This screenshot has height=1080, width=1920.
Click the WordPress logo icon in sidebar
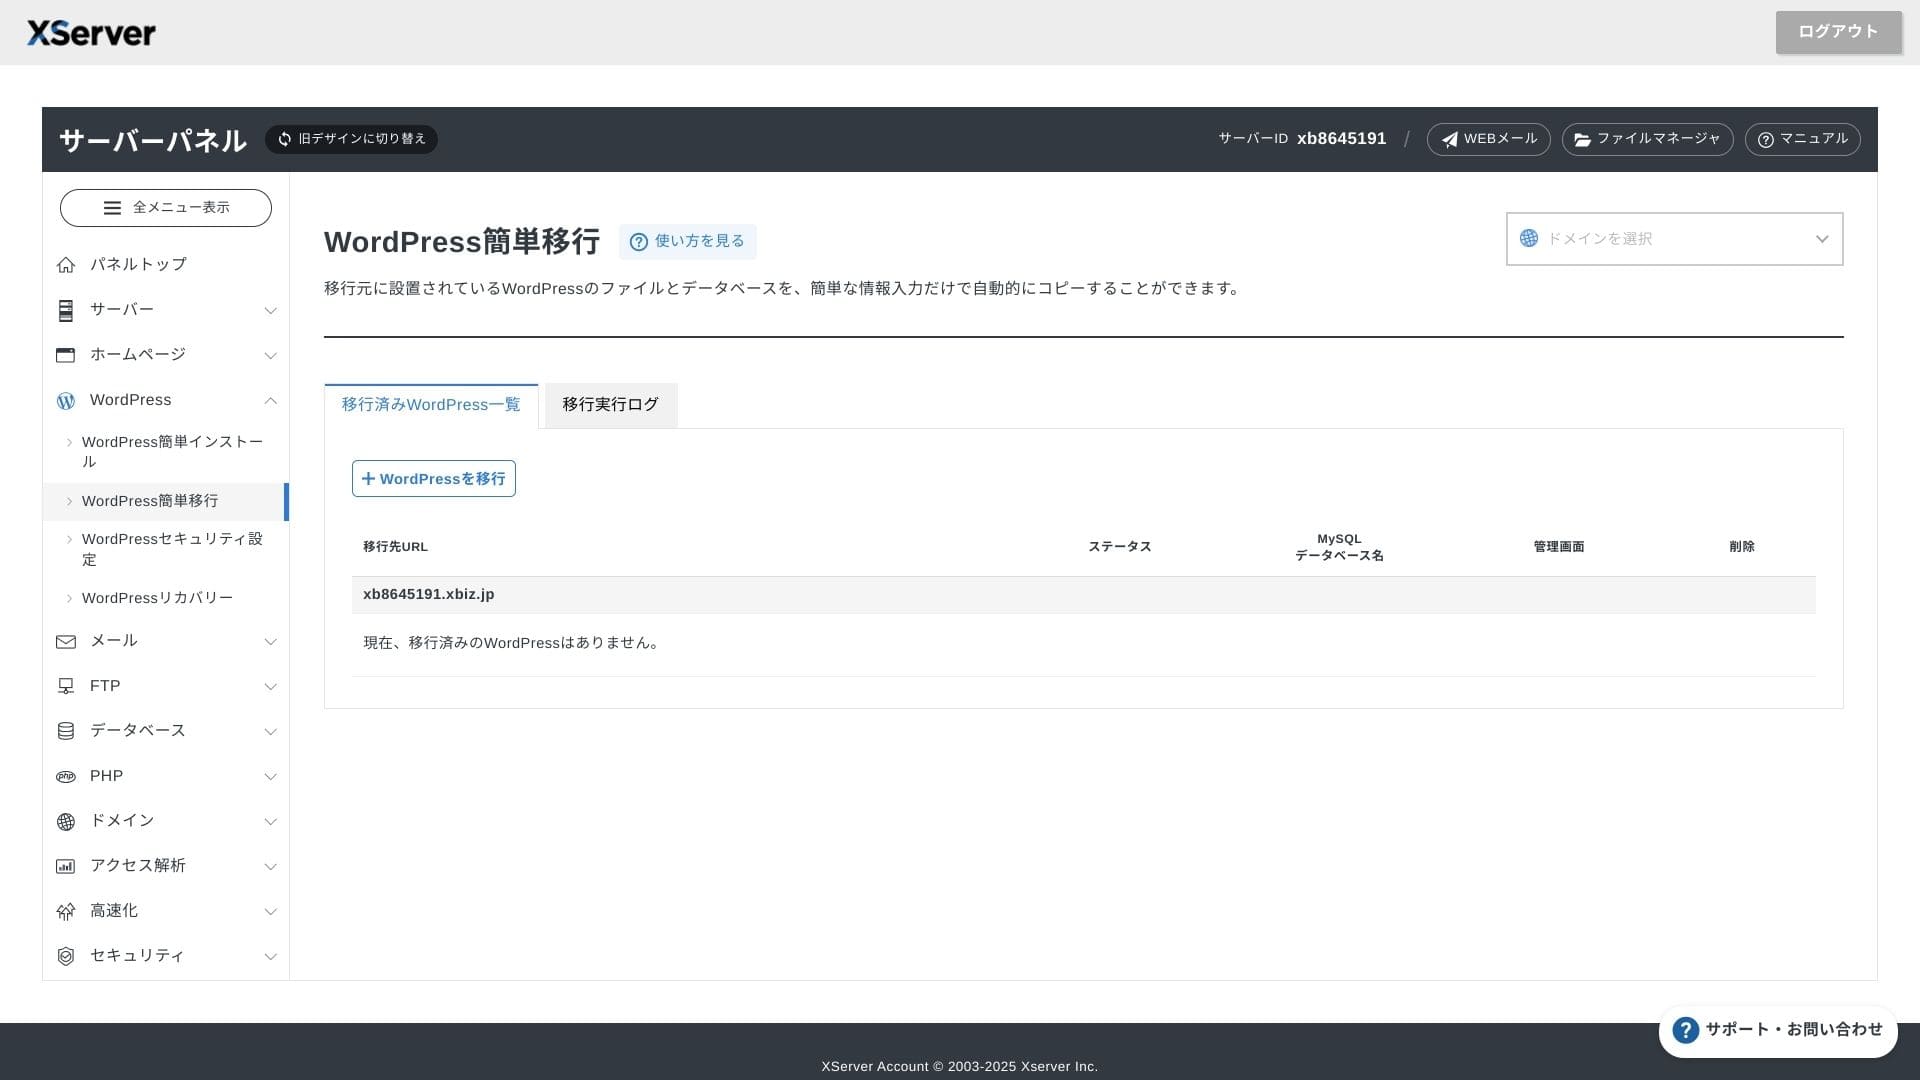coord(66,401)
